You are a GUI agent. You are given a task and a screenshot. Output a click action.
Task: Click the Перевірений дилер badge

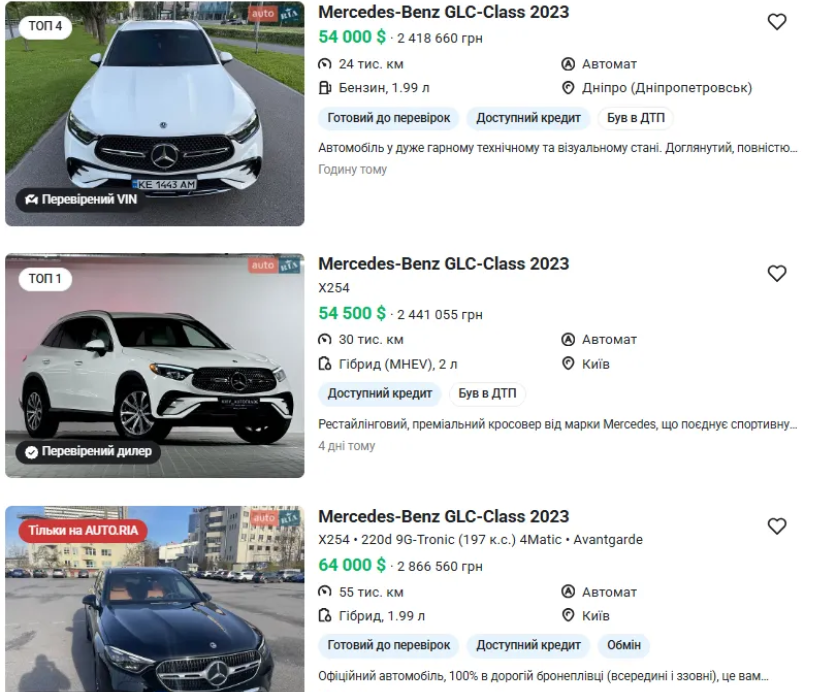tap(89, 451)
